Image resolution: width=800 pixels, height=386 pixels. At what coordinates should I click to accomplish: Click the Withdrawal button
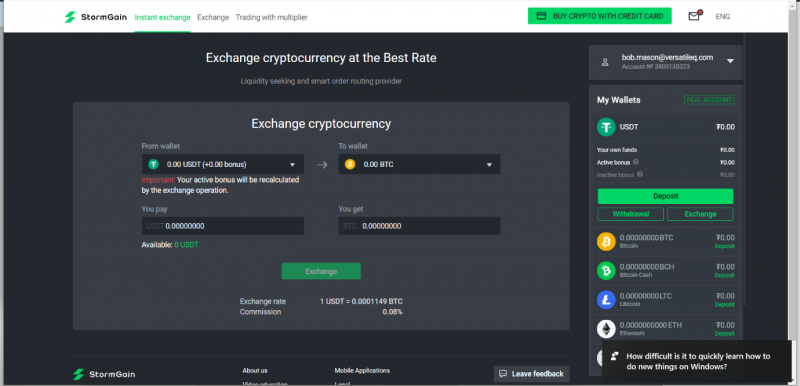pos(631,214)
